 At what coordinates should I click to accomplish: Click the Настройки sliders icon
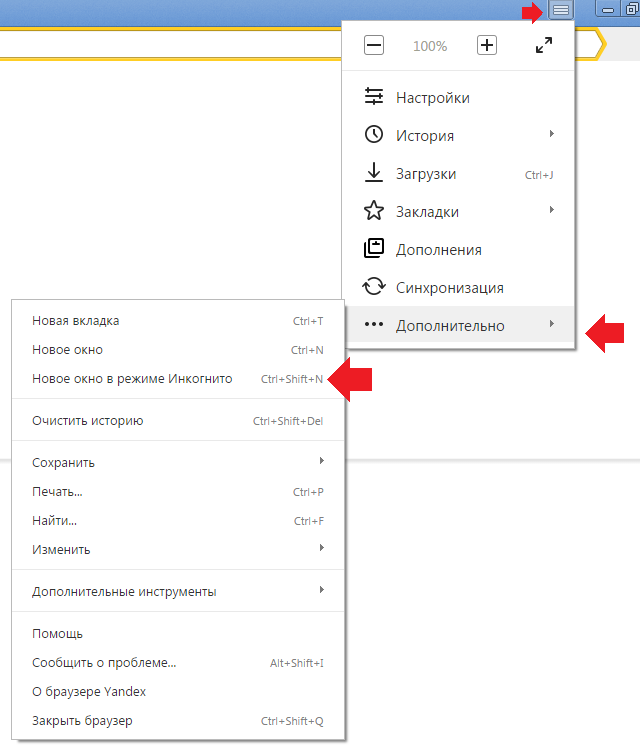pos(374,97)
